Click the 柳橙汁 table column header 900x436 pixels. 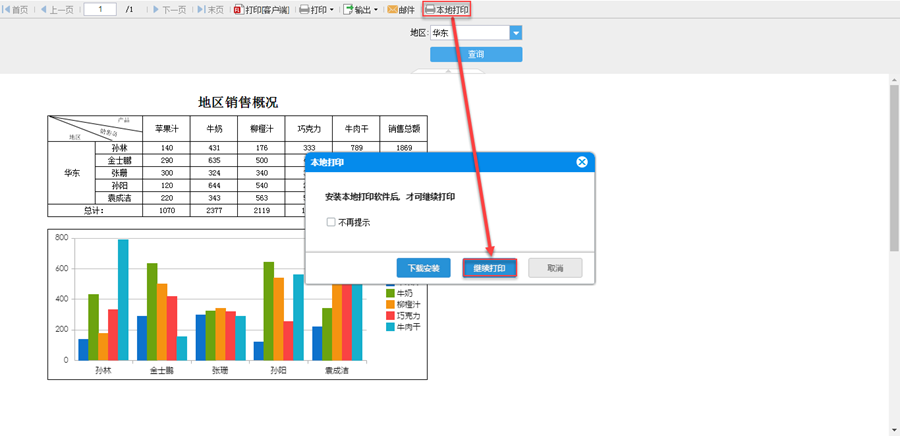coord(262,129)
